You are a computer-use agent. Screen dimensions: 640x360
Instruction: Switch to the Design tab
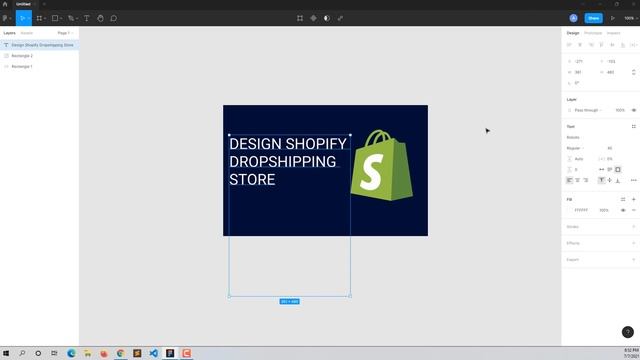pyautogui.click(x=573, y=33)
